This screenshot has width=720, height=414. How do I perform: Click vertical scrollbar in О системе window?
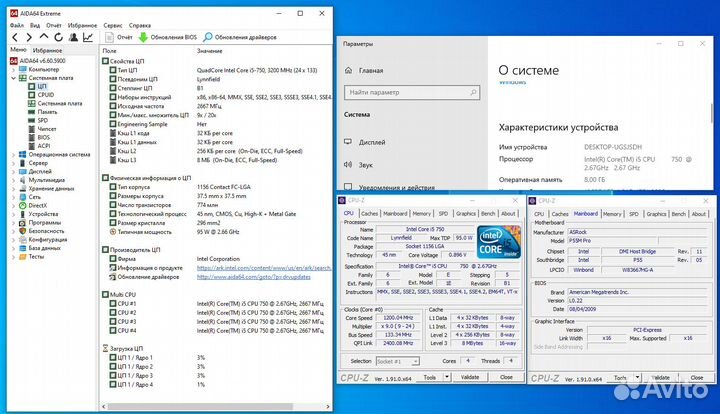pyautogui.click(x=712, y=113)
